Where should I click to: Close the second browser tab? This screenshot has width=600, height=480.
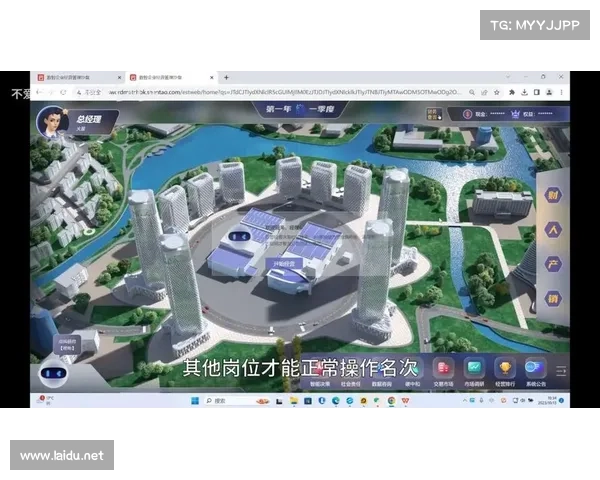212,77
